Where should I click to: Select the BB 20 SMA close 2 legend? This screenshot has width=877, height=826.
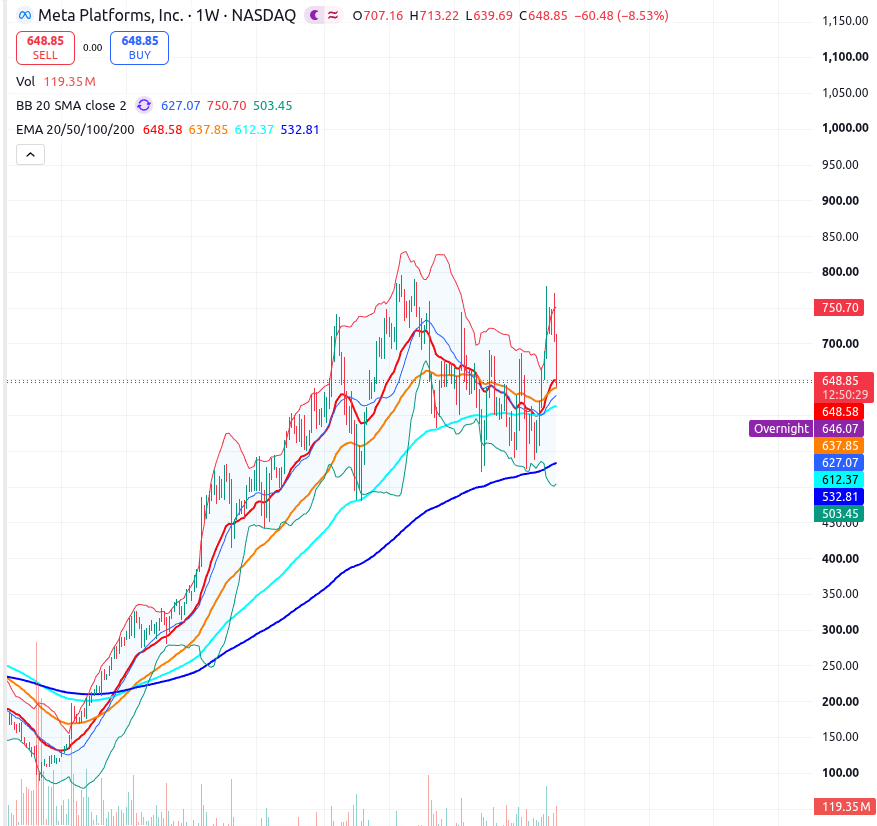pyautogui.click(x=71, y=105)
